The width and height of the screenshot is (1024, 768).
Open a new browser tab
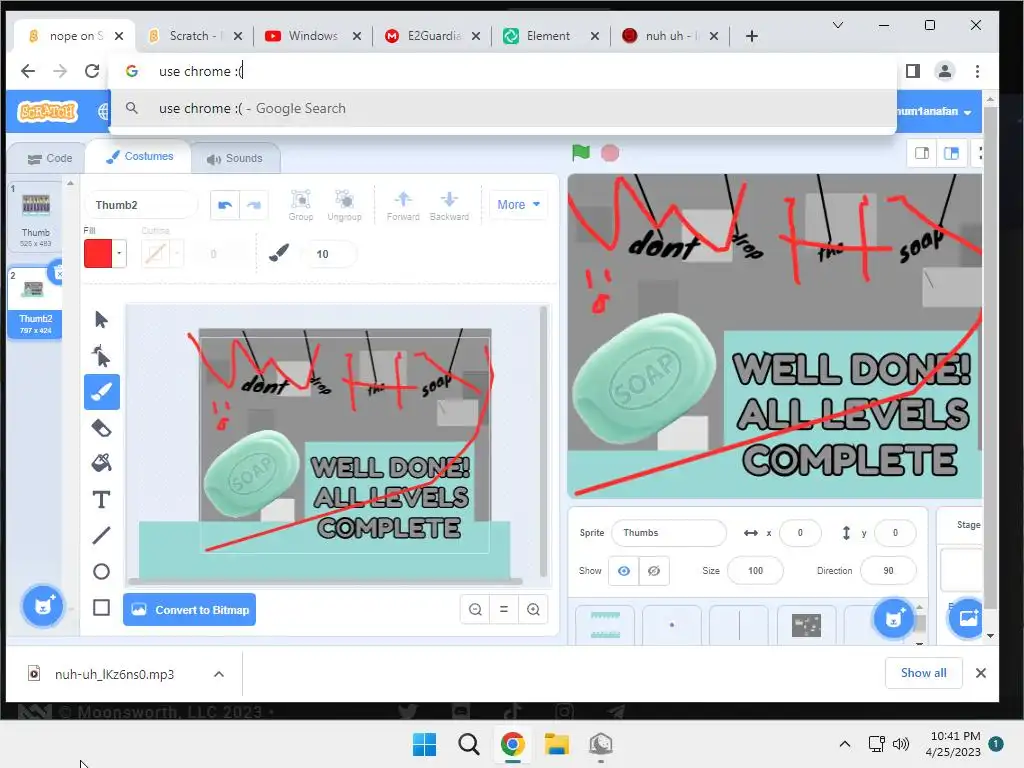pyautogui.click(x=752, y=36)
